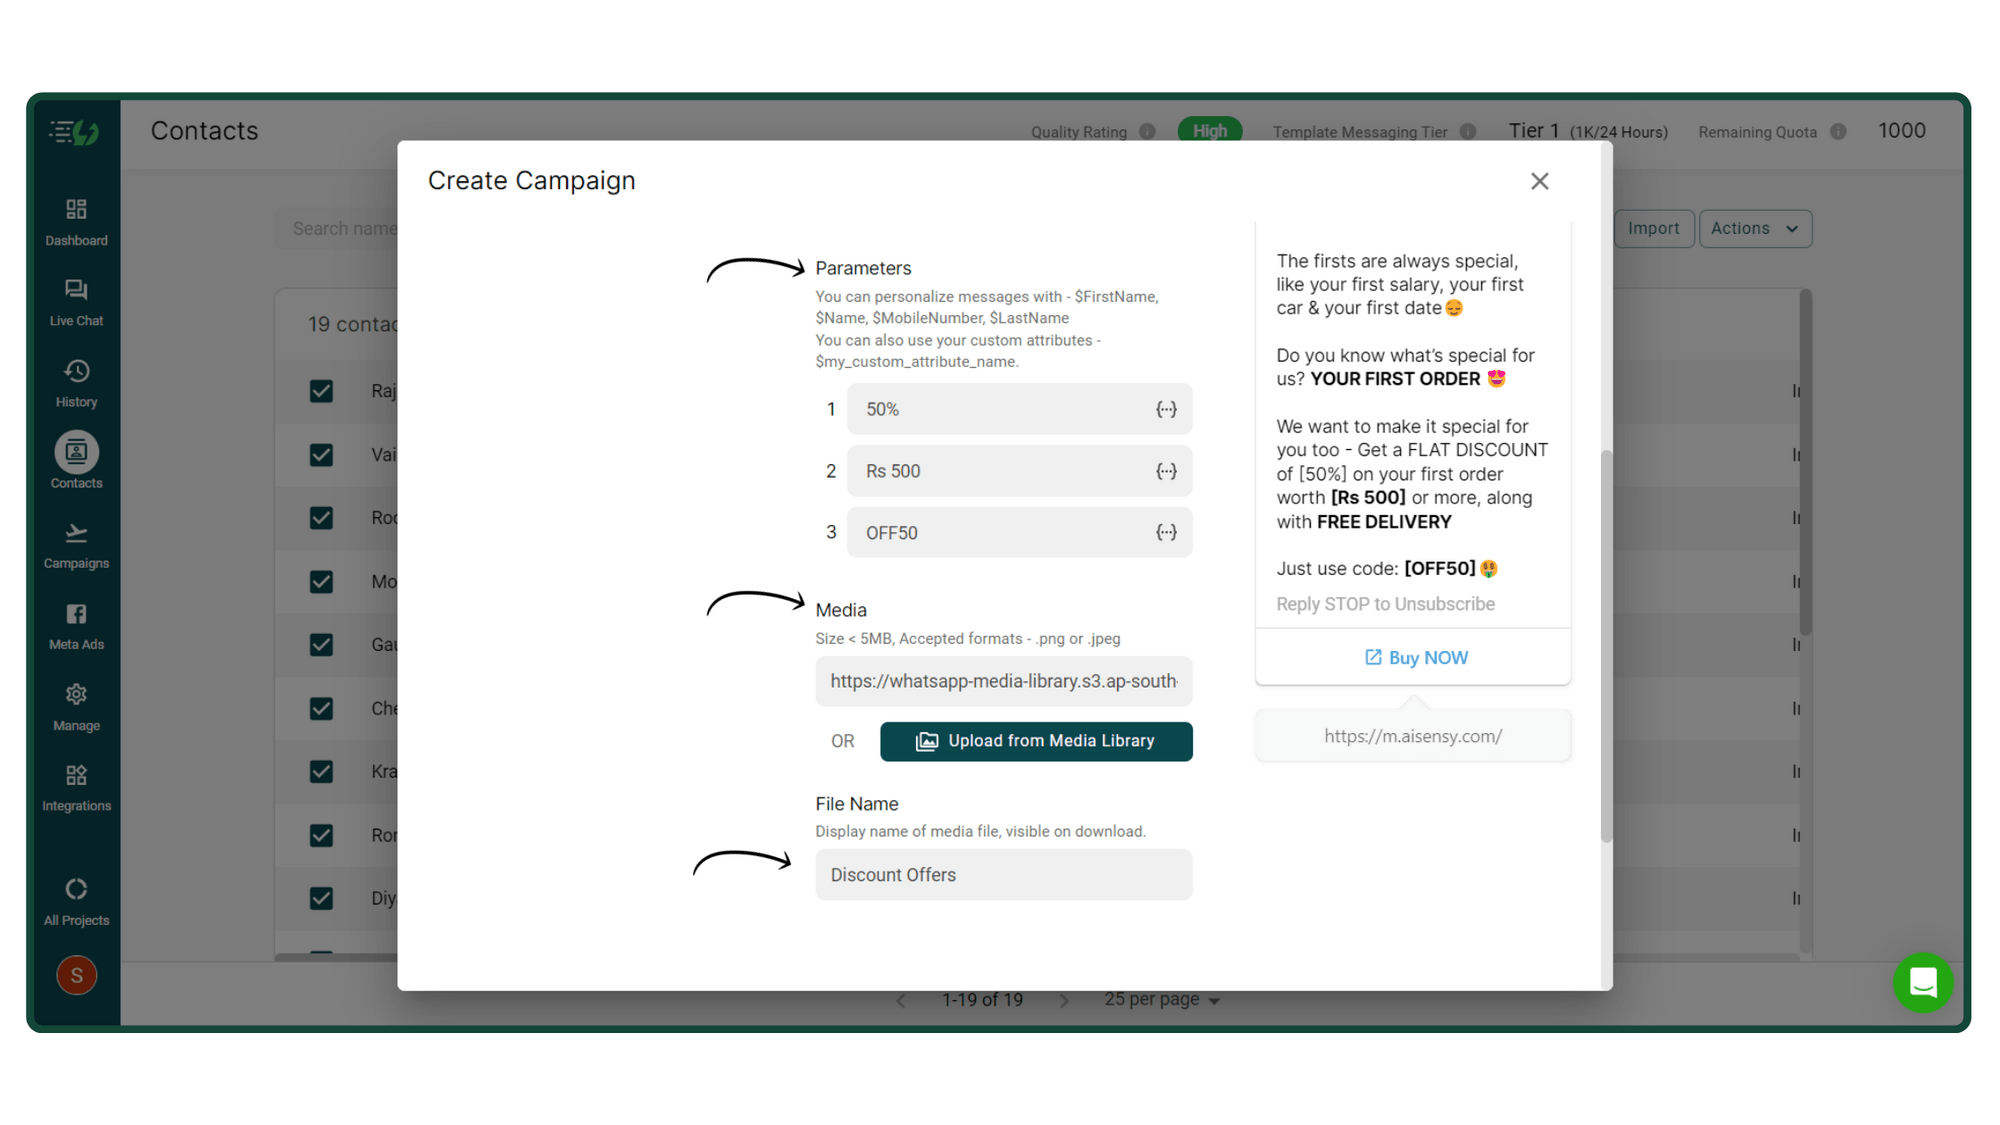Click Buy NOW link in preview
This screenshot has height=1125, width=2000.
point(1415,657)
